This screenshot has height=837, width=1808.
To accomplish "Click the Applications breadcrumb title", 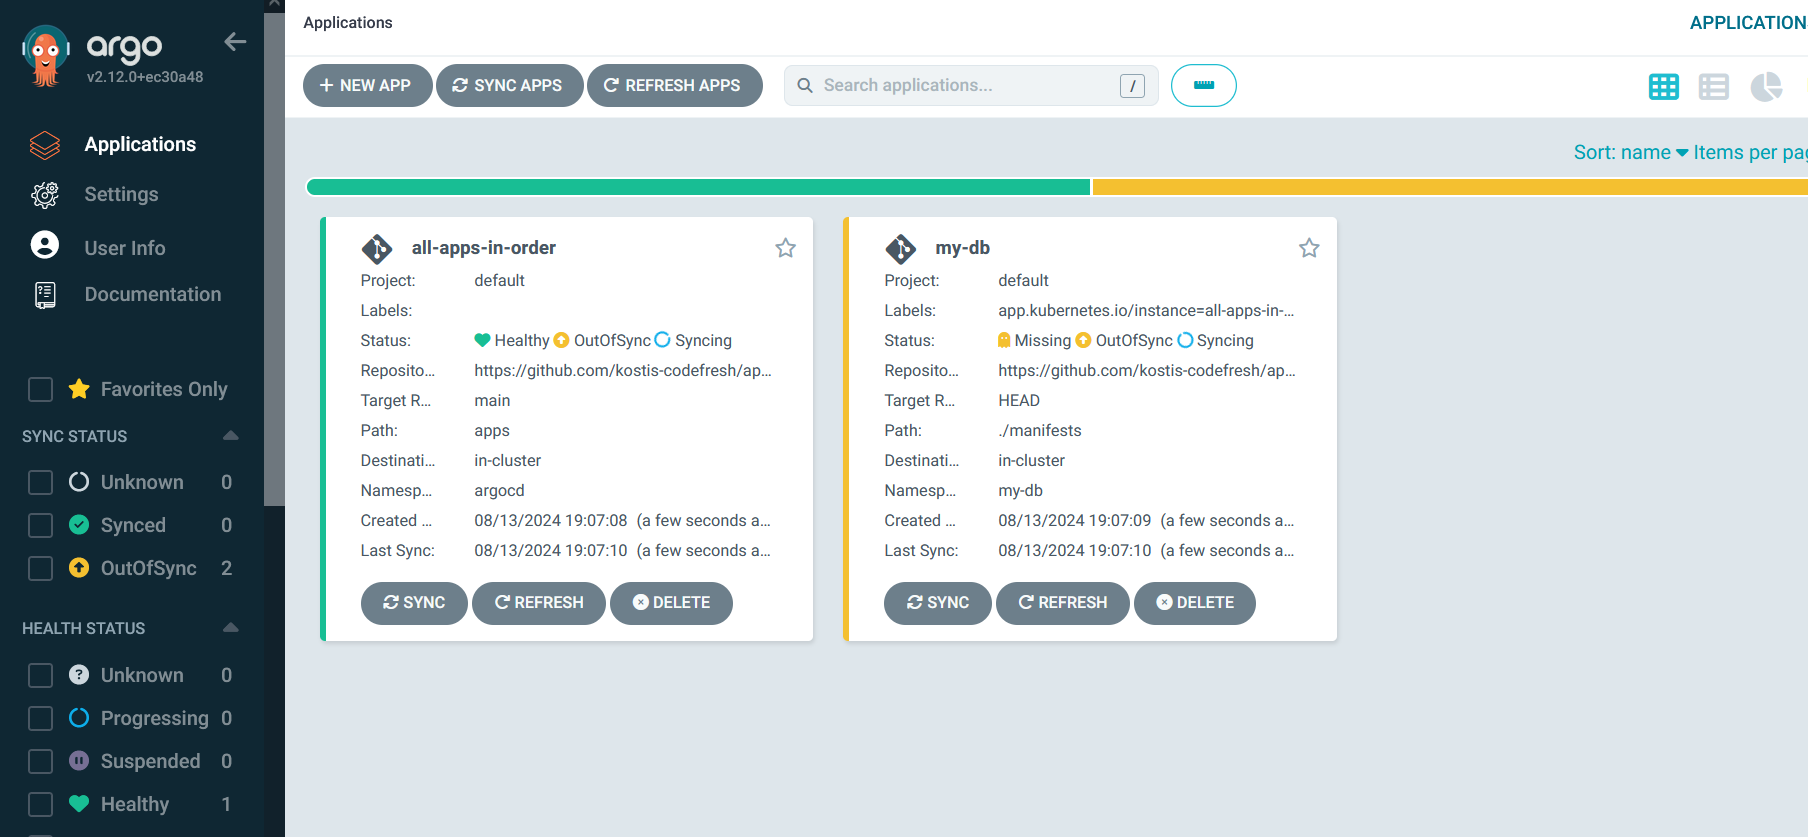I will tap(348, 22).
